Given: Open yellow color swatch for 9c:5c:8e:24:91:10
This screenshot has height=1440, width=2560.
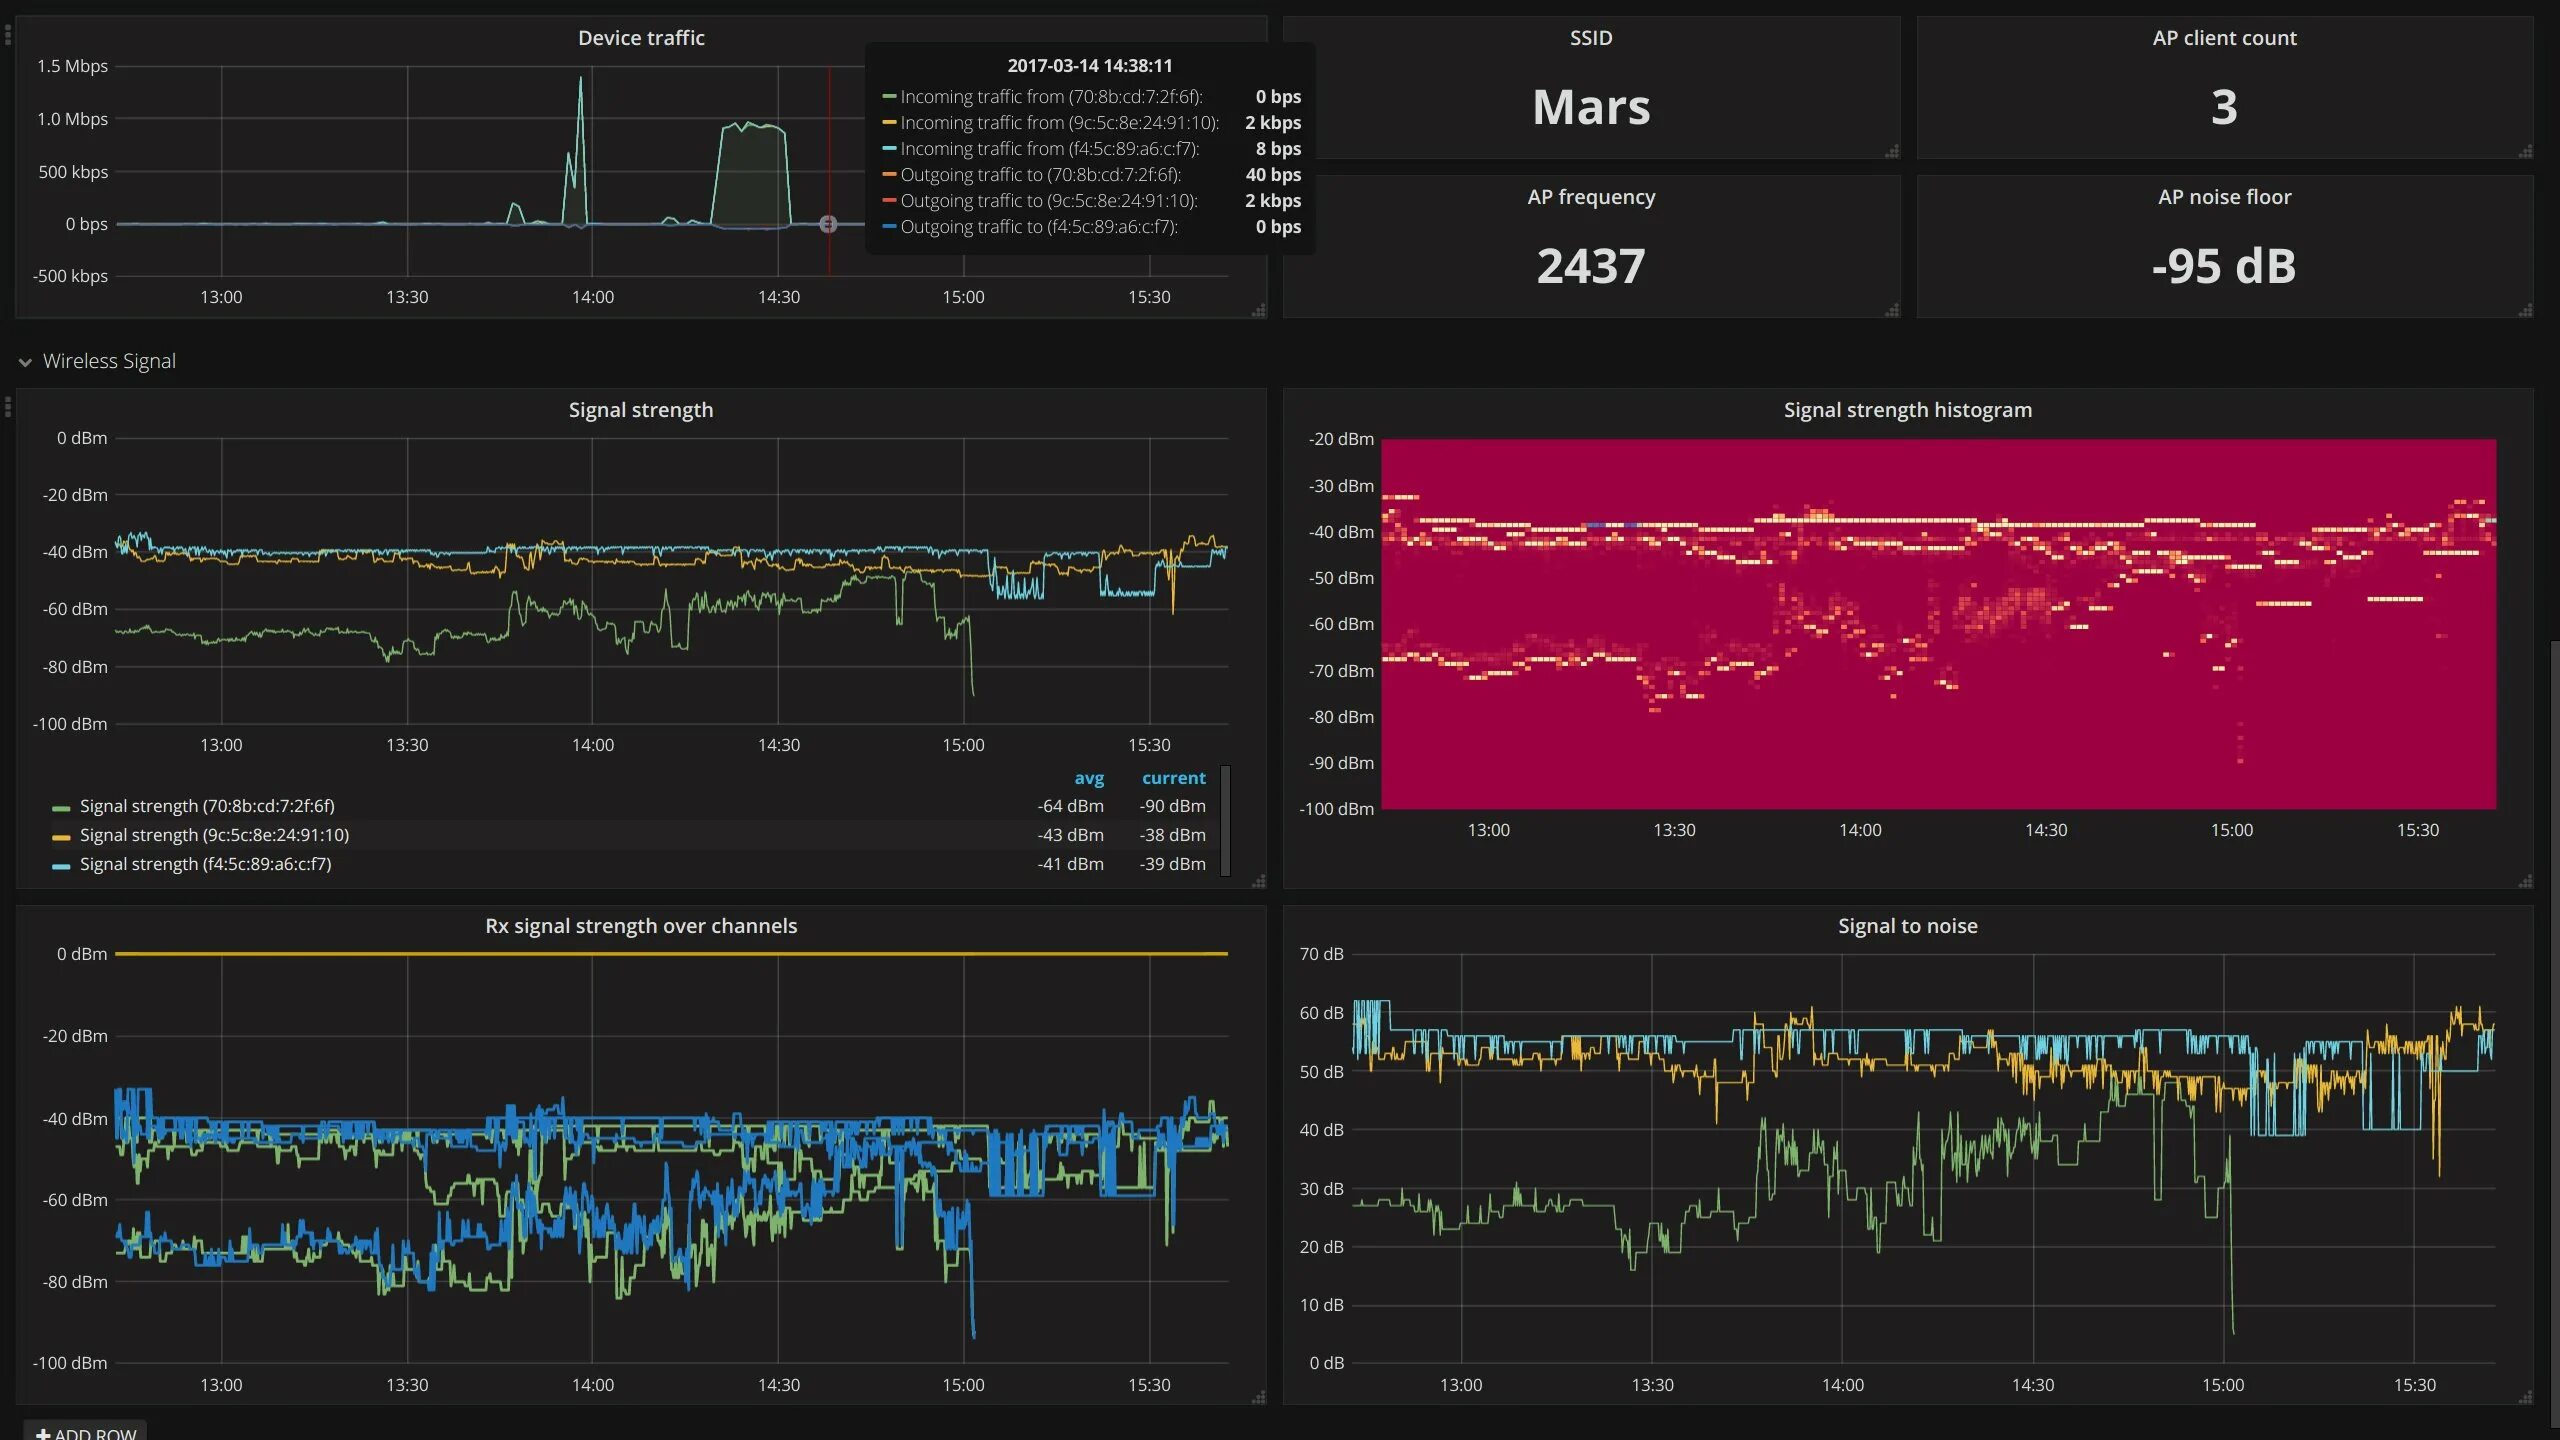Looking at the screenshot, I should pos(61,837).
